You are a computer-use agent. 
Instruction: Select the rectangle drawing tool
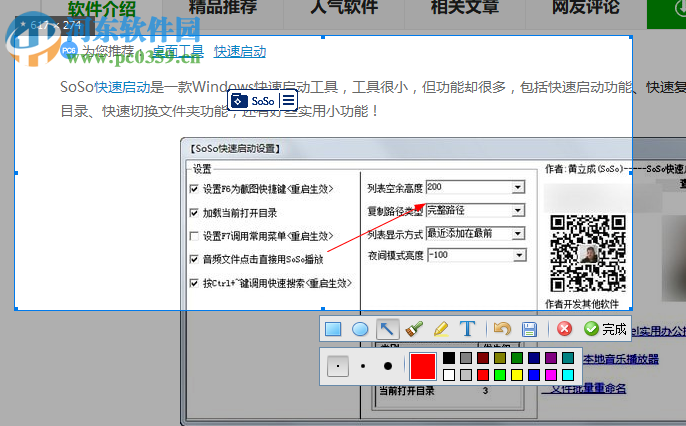tap(333, 329)
